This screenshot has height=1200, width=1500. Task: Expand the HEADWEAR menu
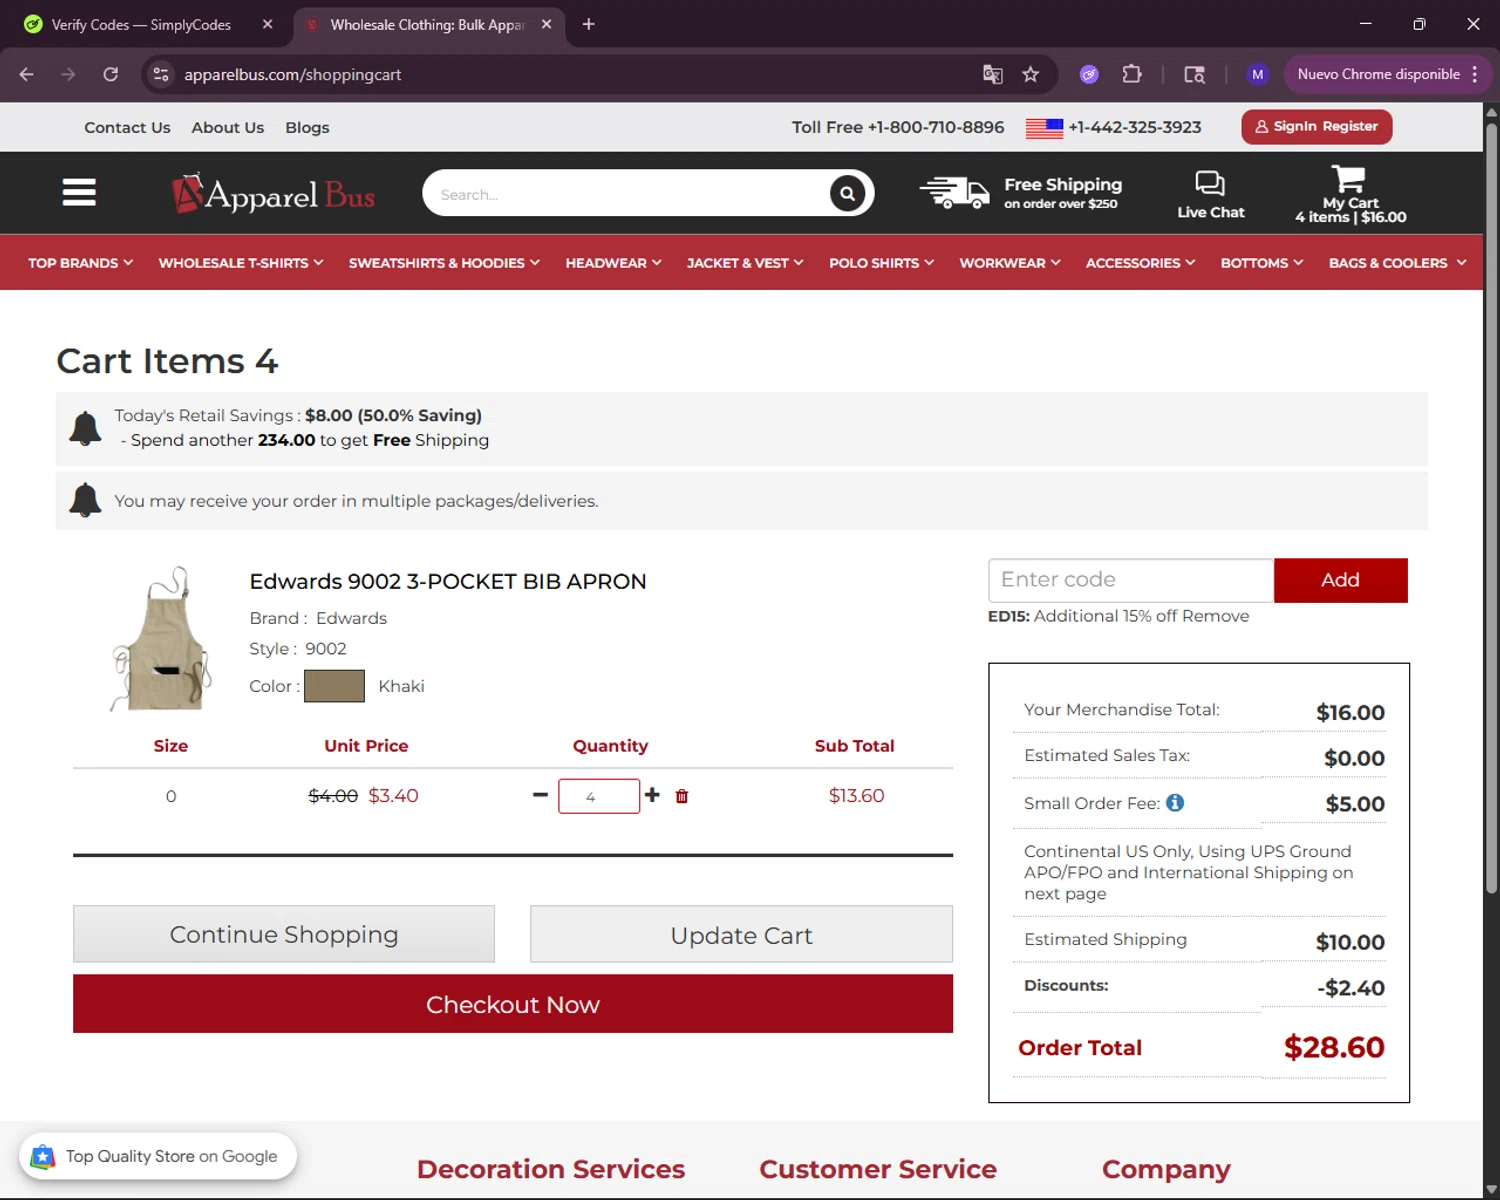point(613,263)
